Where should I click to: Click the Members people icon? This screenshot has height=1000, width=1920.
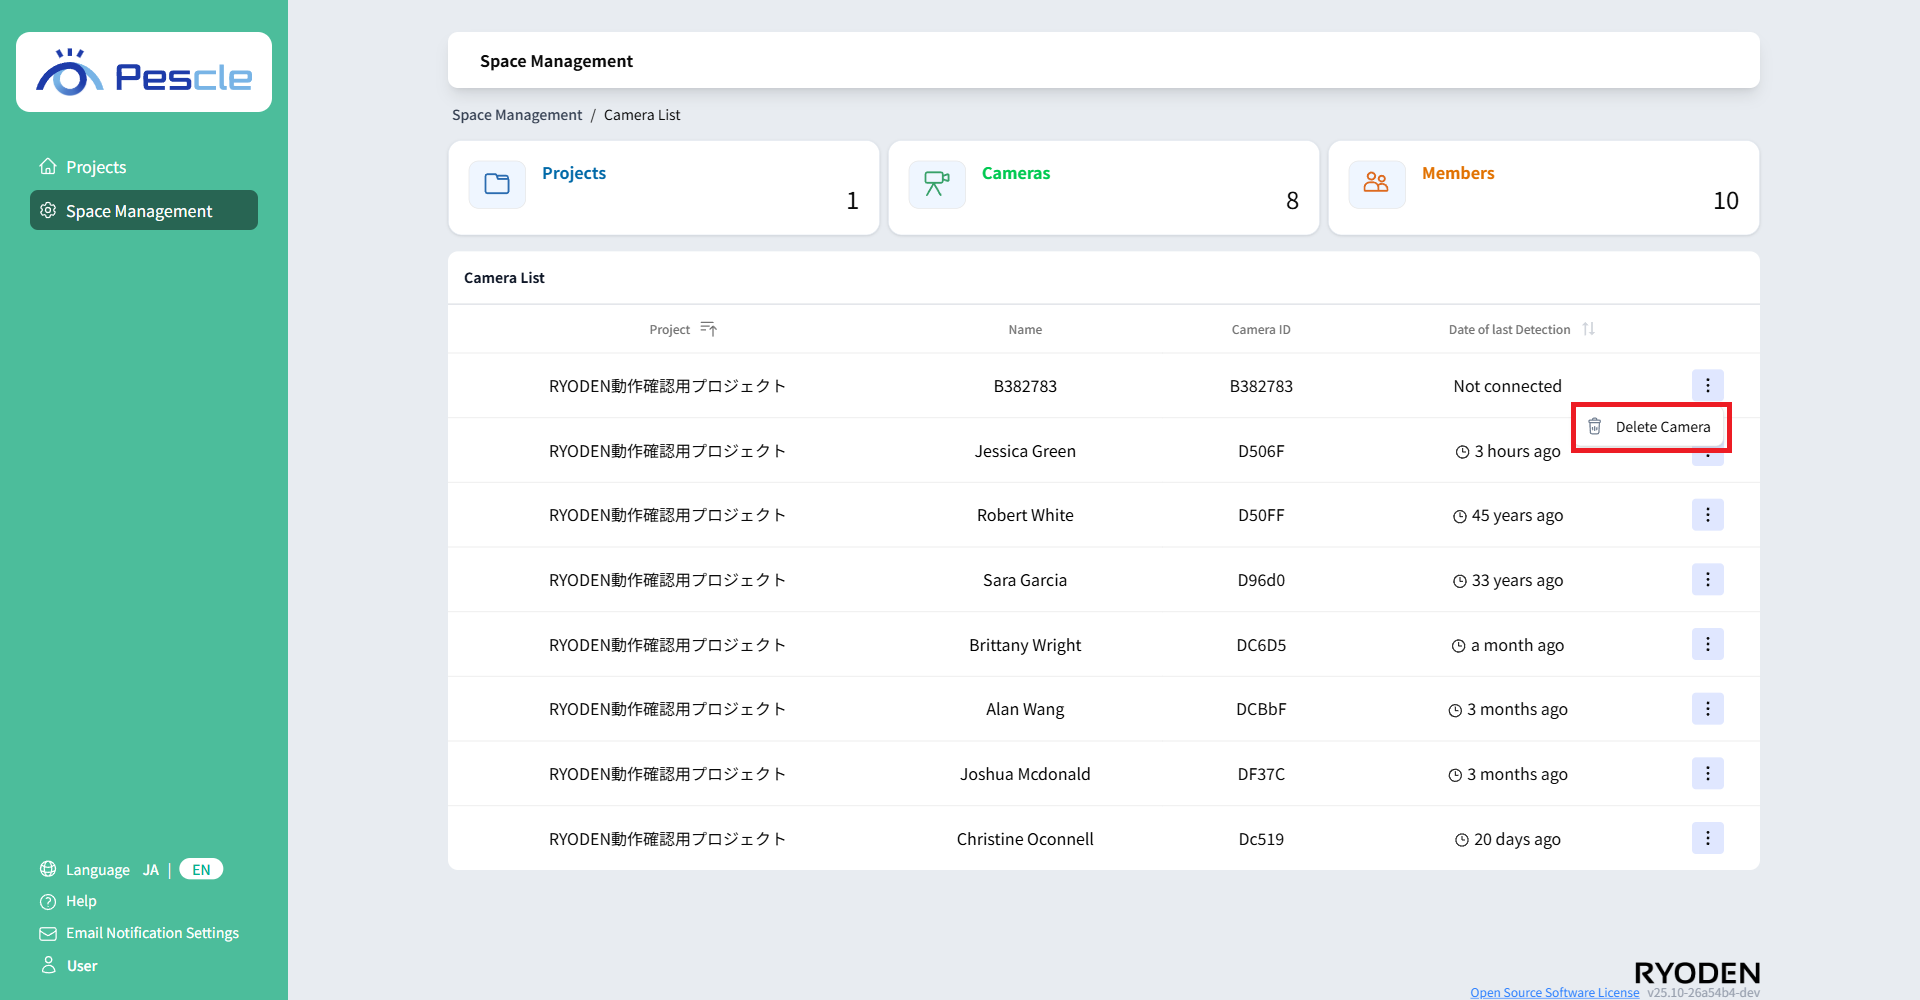click(x=1376, y=184)
